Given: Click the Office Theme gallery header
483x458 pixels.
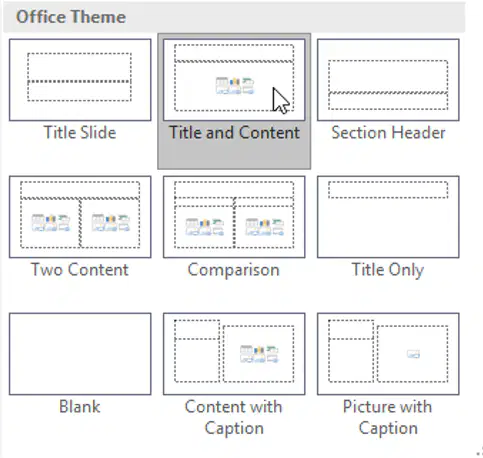Looking at the screenshot, I should tap(234, 17).
